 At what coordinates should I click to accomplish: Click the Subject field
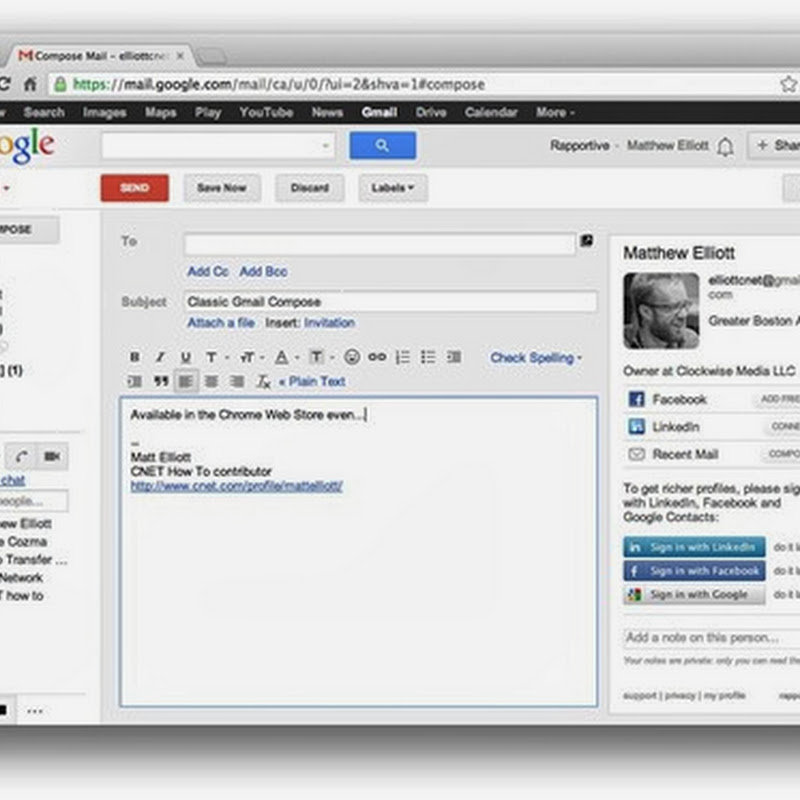pyautogui.click(x=390, y=302)
